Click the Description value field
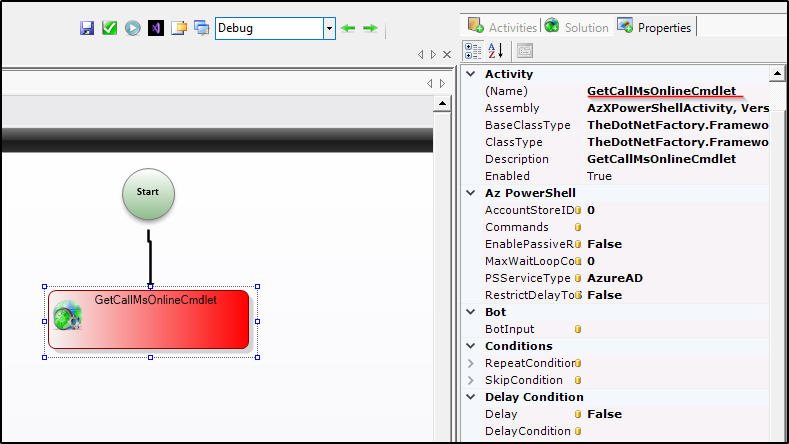Image resolution: width=789 pixels, height=444 pixels. point(676,159)
